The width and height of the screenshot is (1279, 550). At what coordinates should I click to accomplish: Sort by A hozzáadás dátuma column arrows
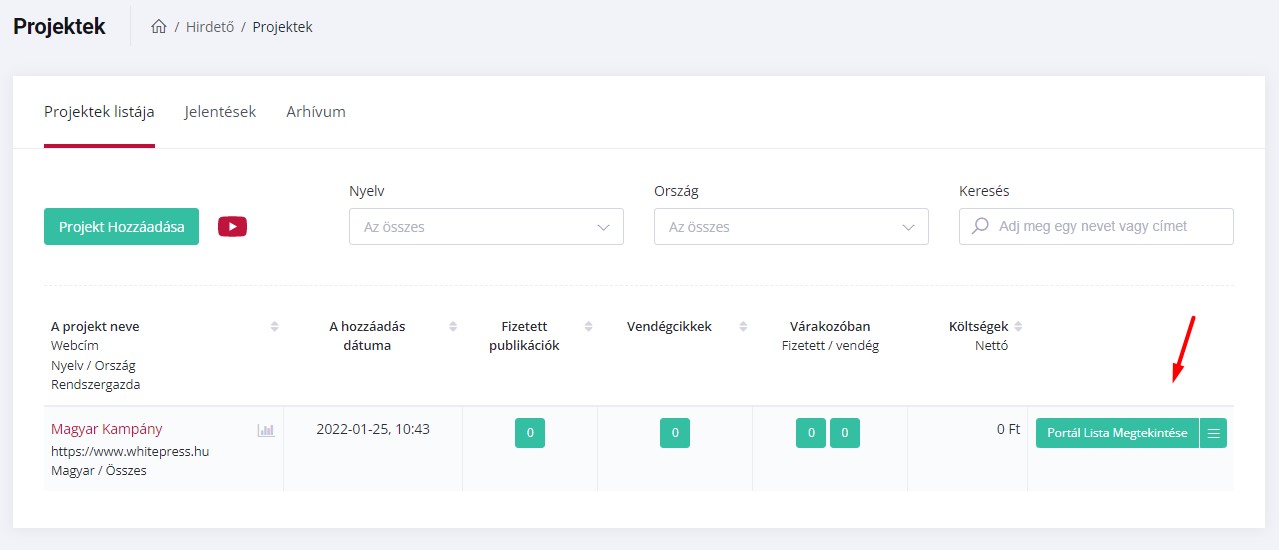pyautogui.click(x=453, y=327)
